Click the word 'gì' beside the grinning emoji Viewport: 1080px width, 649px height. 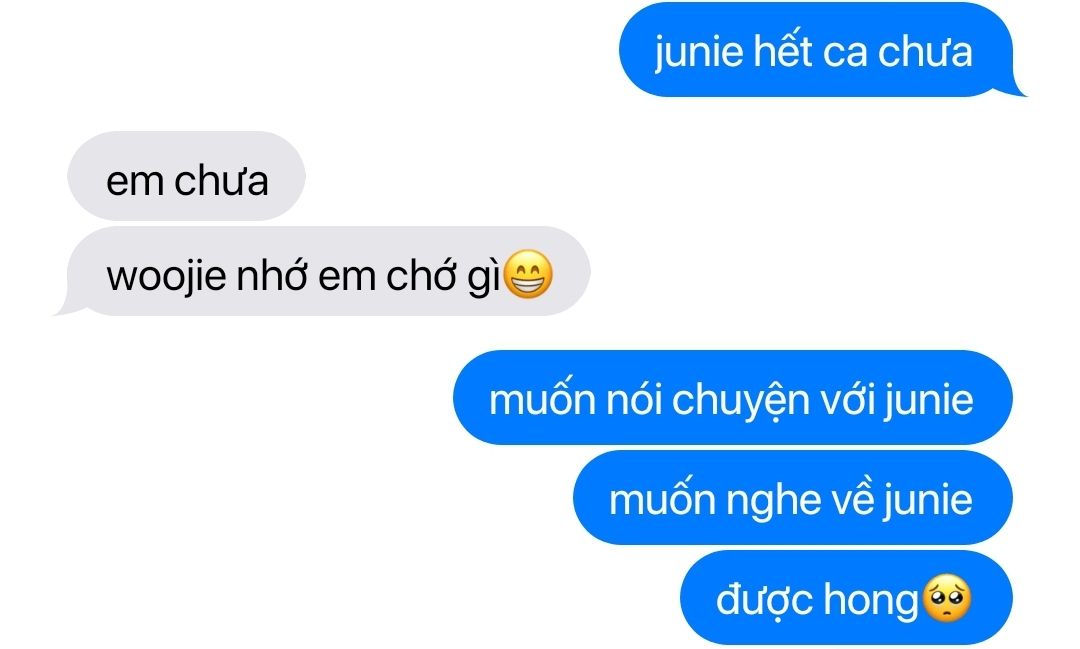click(x=483, y=277)
